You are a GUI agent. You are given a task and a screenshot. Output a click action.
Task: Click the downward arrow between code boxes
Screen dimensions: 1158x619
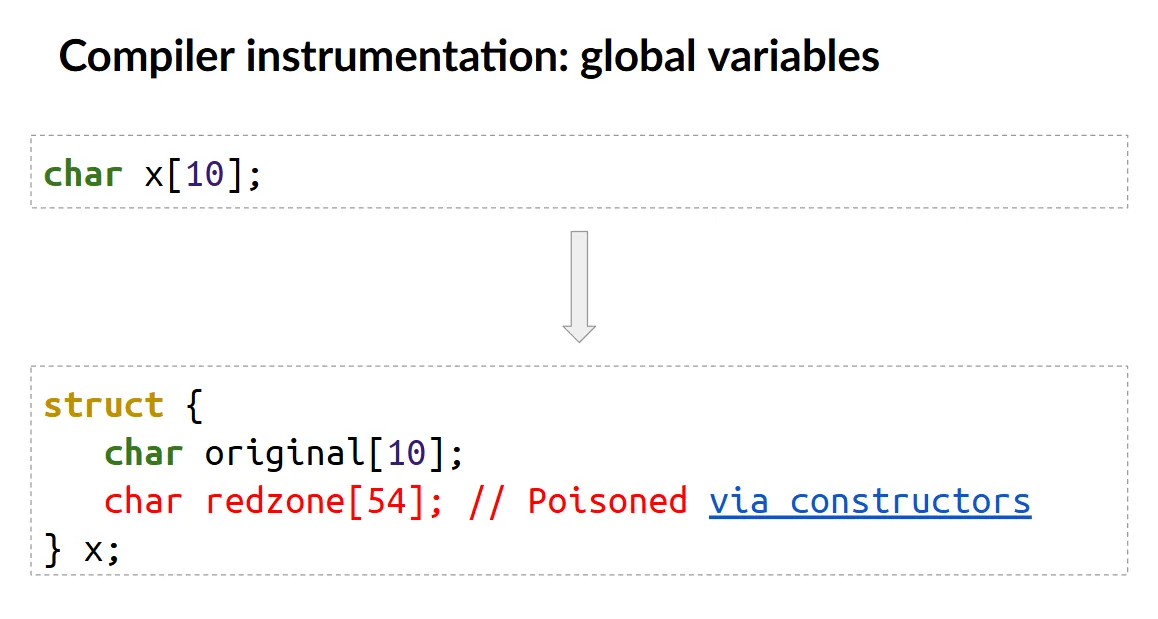(x=579, y=287)
